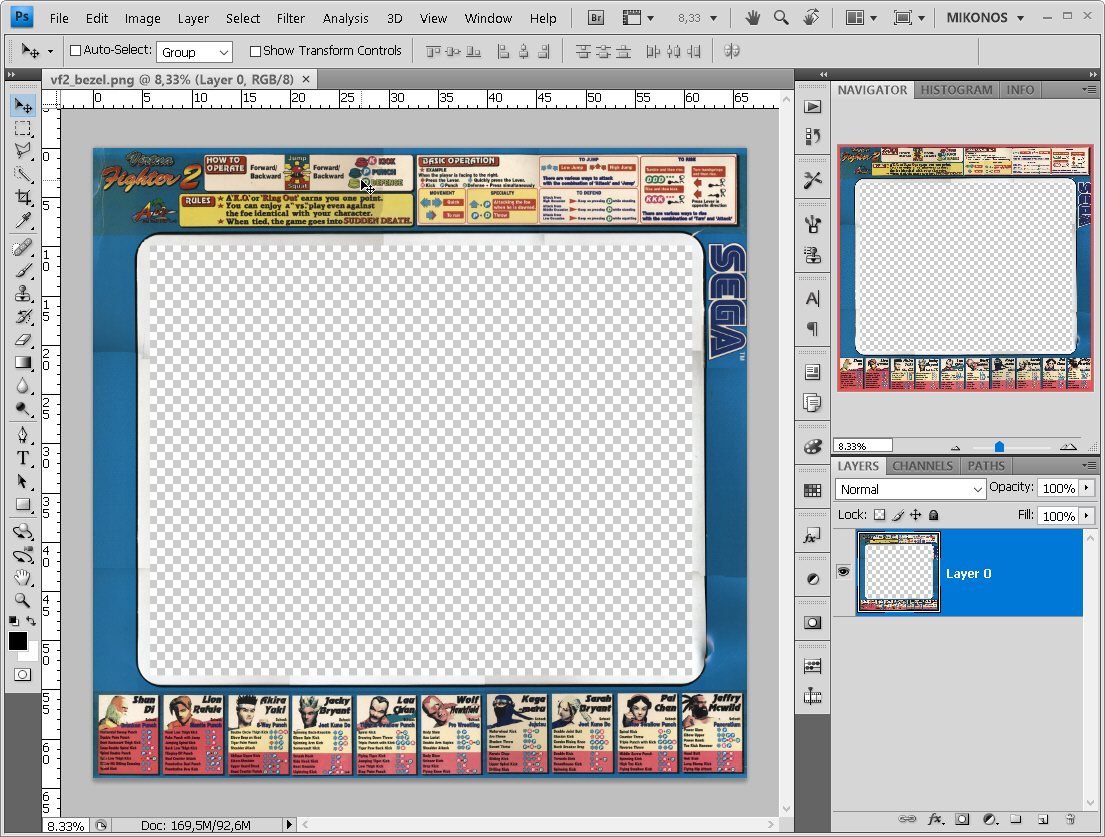Image resolution: width=1105 pixels, height=837 pixels.
Task: Select the Pen tool
Action: click(x=23, y=434)
